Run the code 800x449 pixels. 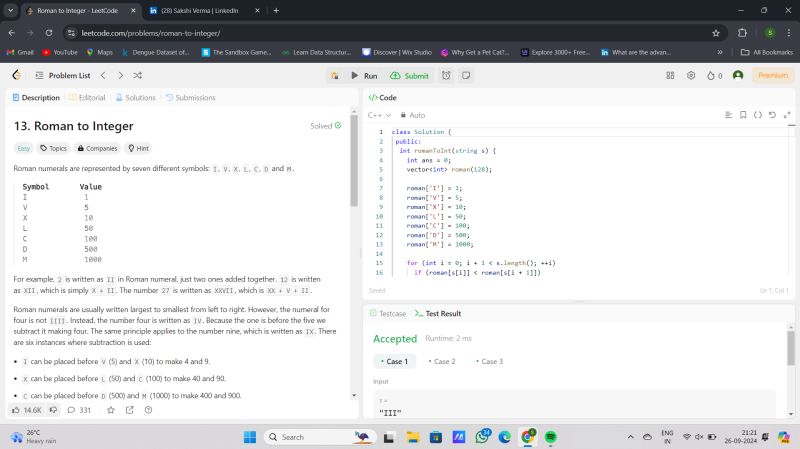[364, 76]
